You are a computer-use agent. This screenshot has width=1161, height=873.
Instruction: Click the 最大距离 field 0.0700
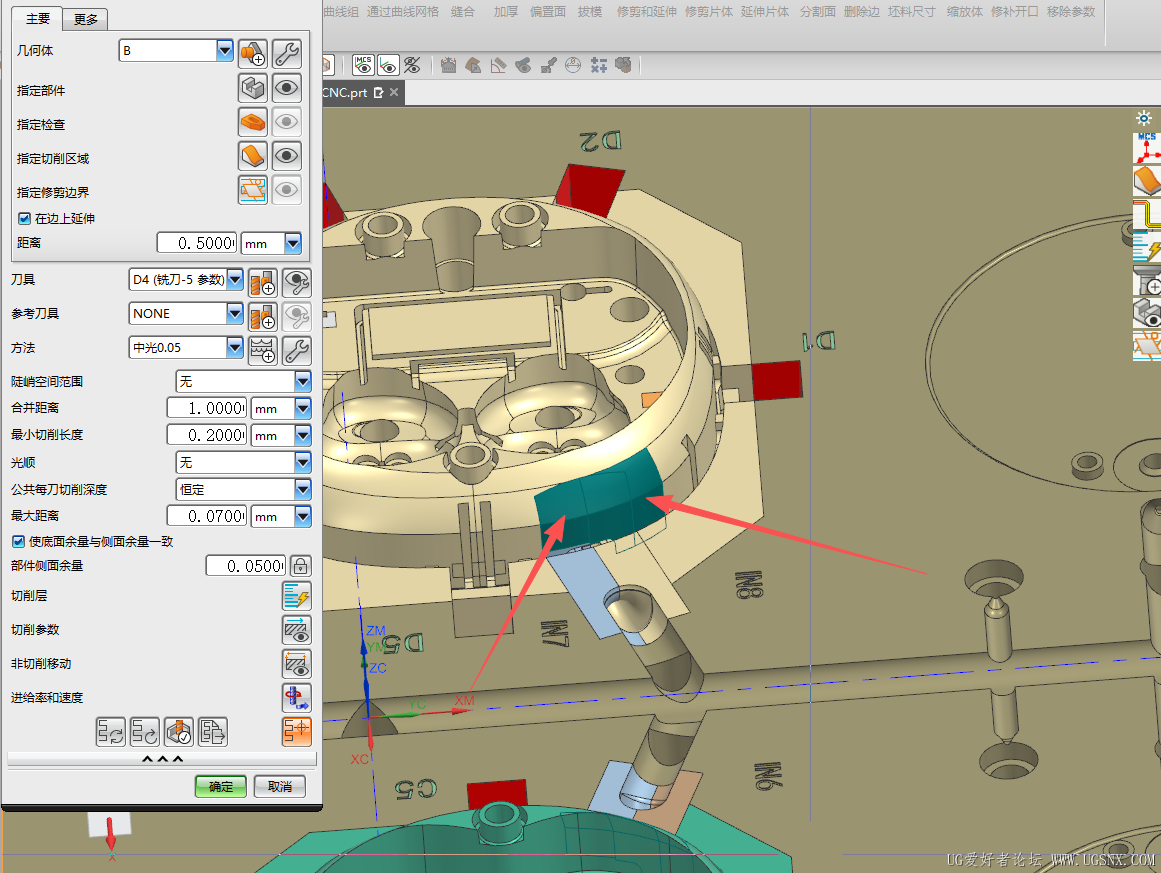pyautogui.click(x=207, y=516)
